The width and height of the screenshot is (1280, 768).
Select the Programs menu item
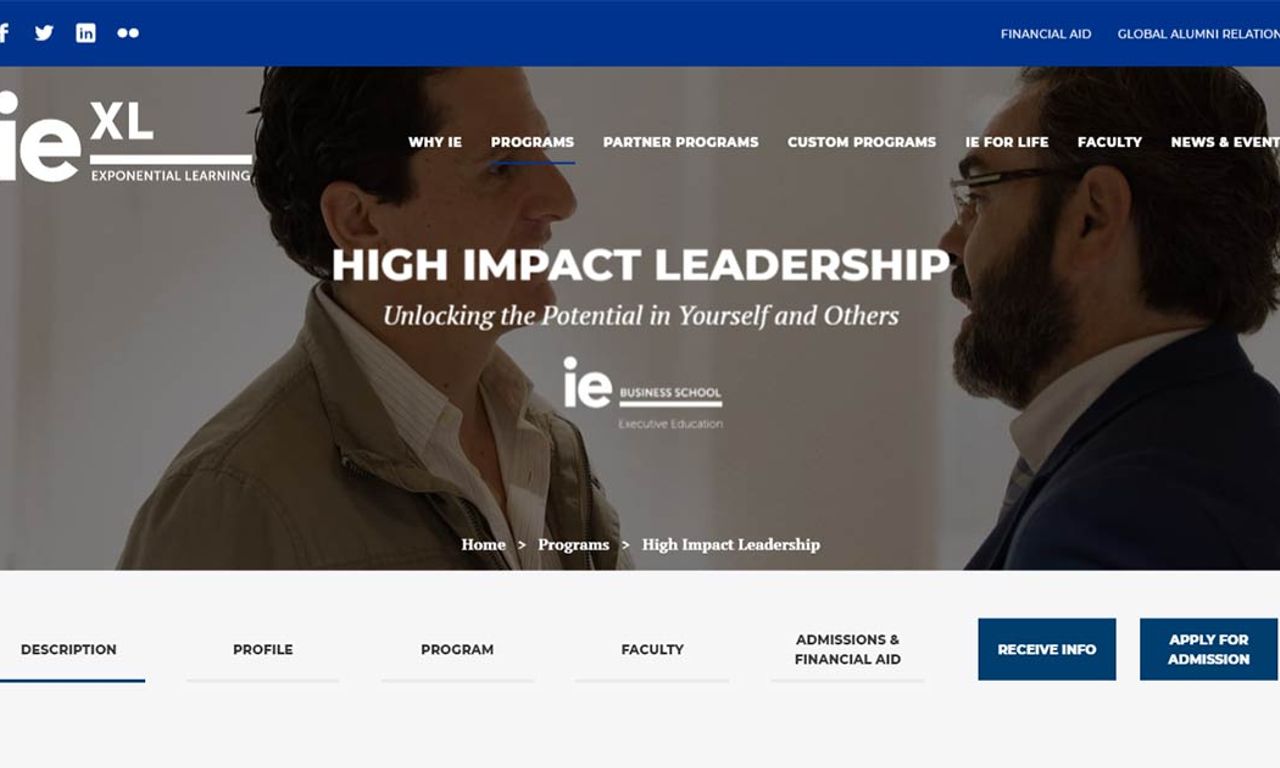click(x=532, y=142)
